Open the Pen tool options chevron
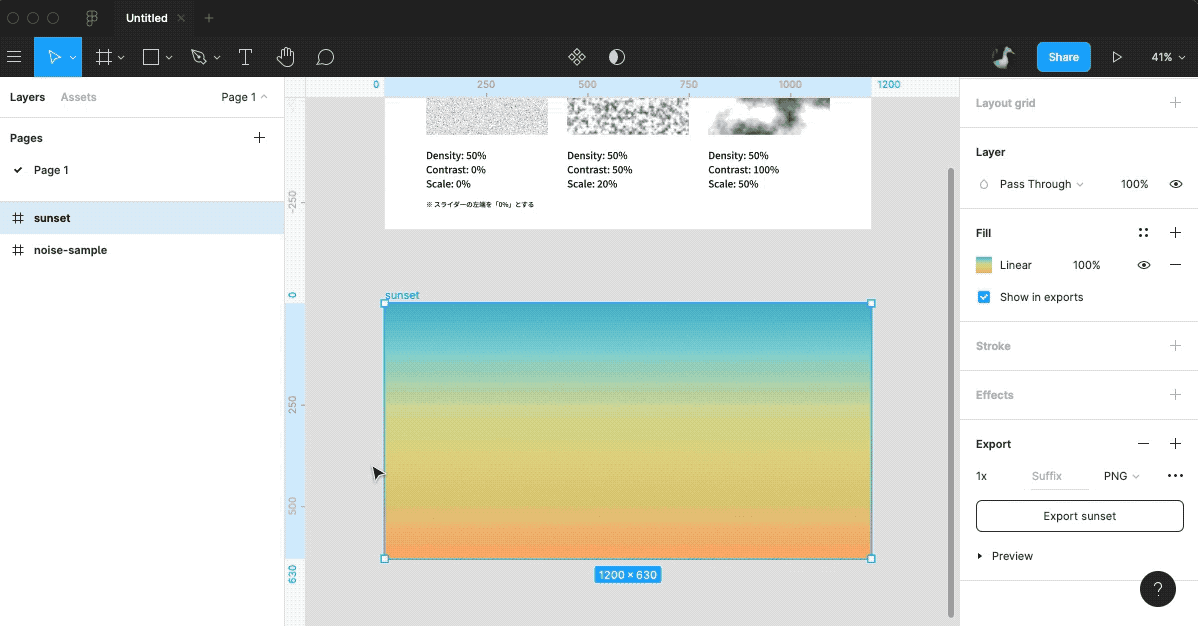1198x626 pixels. (x=217, y=57)
